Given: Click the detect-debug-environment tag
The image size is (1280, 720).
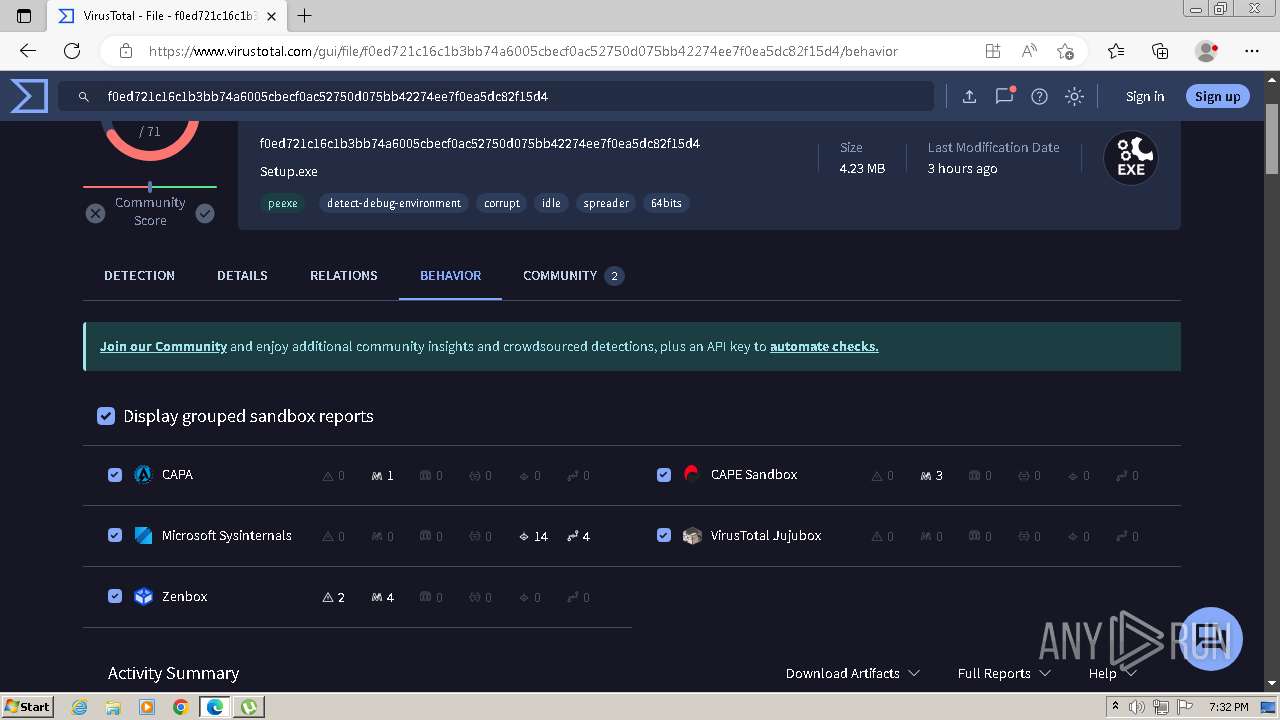Looking at the screenshot, I should 394,203.
